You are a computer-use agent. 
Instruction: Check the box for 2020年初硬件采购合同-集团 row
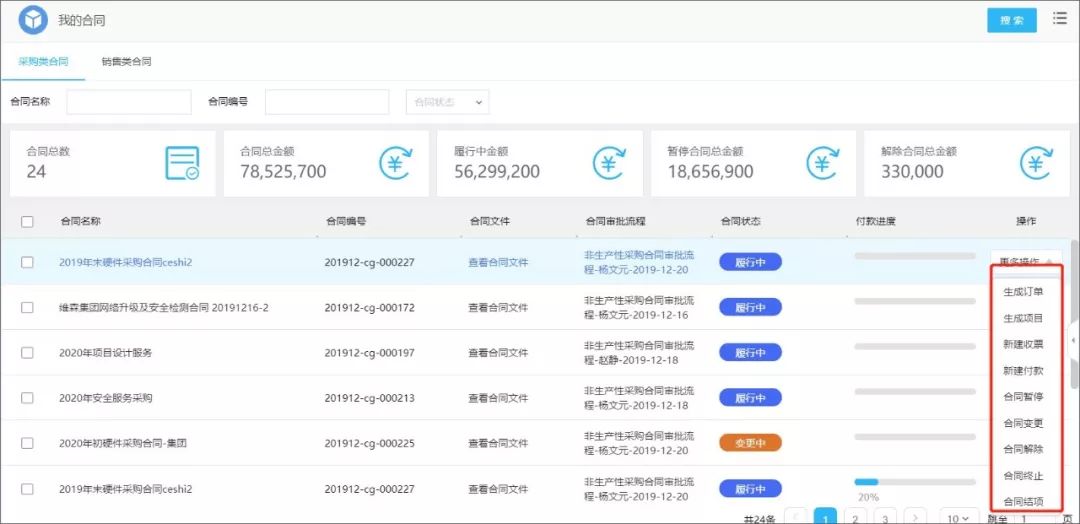coord(28,443)
